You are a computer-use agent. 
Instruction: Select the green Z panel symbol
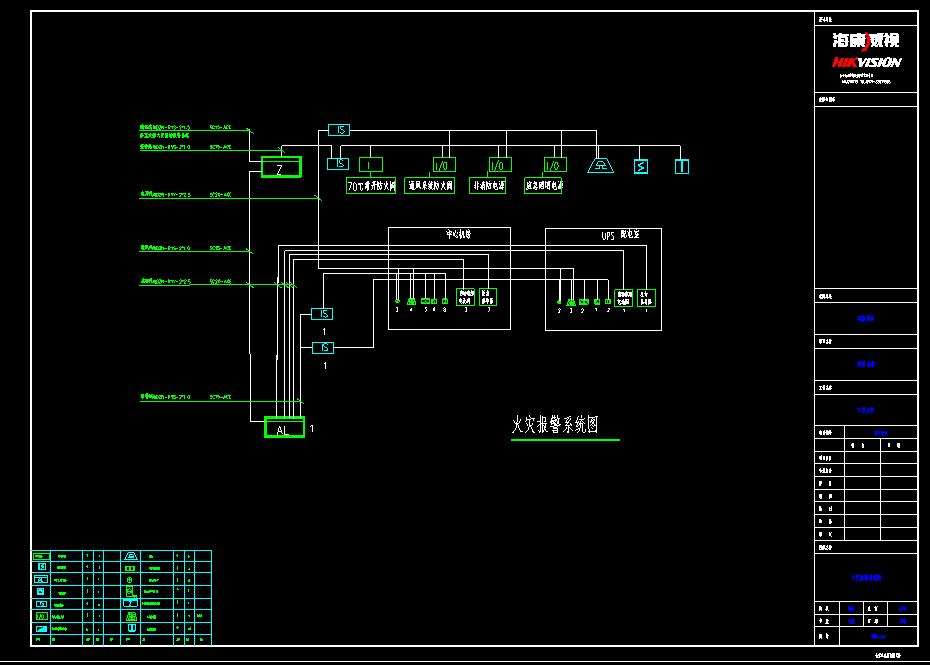(x=281, y=168)
